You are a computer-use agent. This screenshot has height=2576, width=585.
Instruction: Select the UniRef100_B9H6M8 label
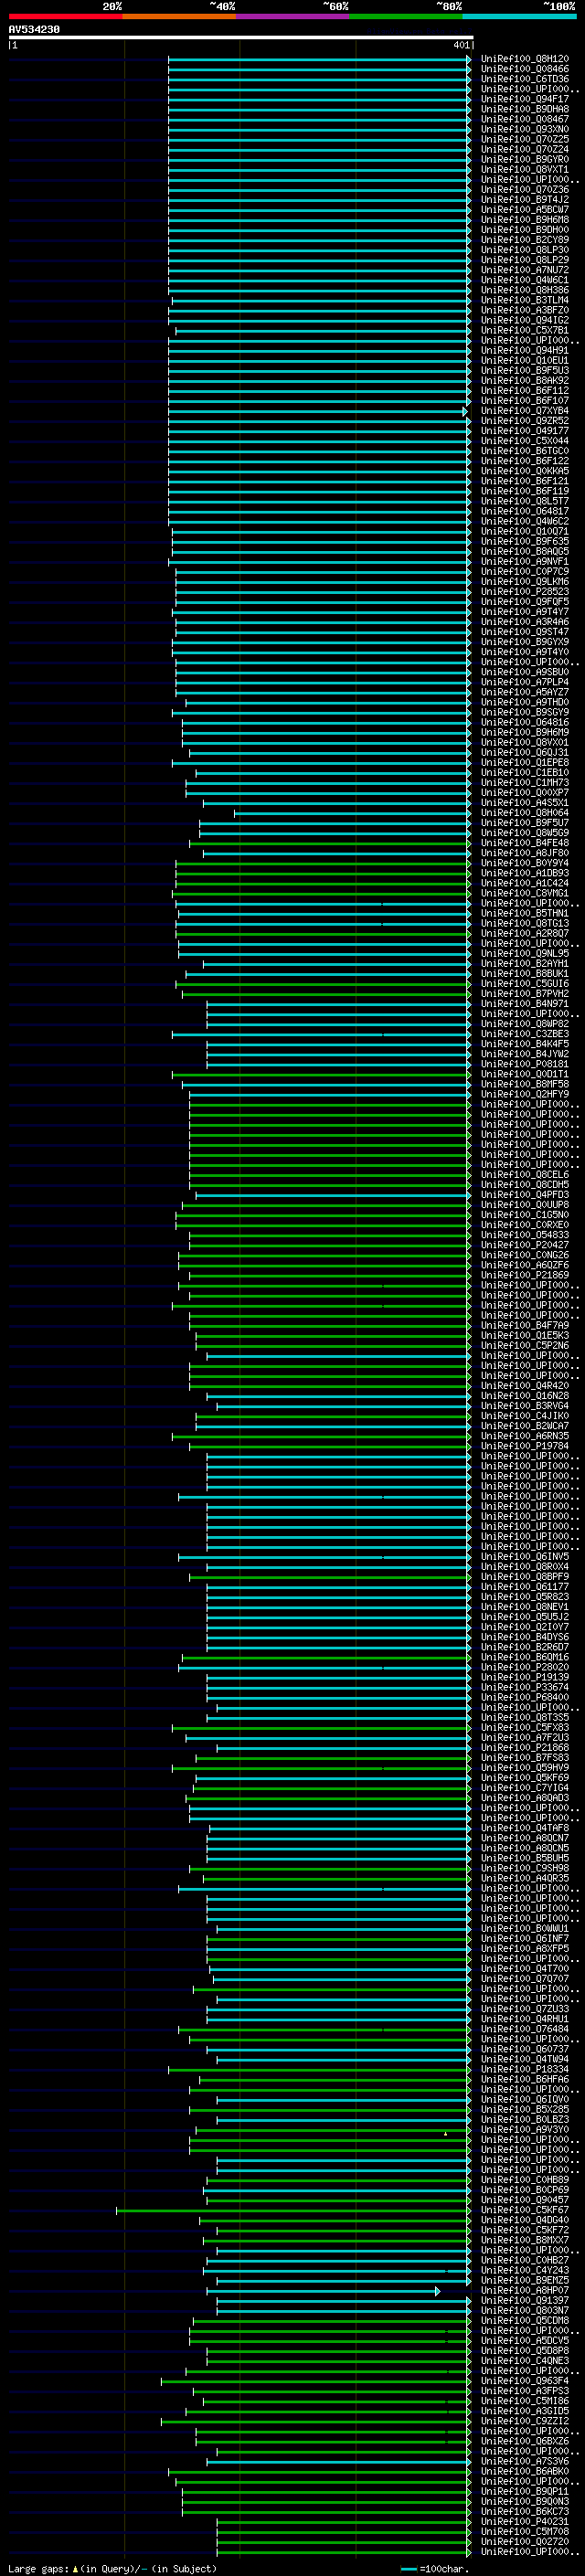coord(524,220)
